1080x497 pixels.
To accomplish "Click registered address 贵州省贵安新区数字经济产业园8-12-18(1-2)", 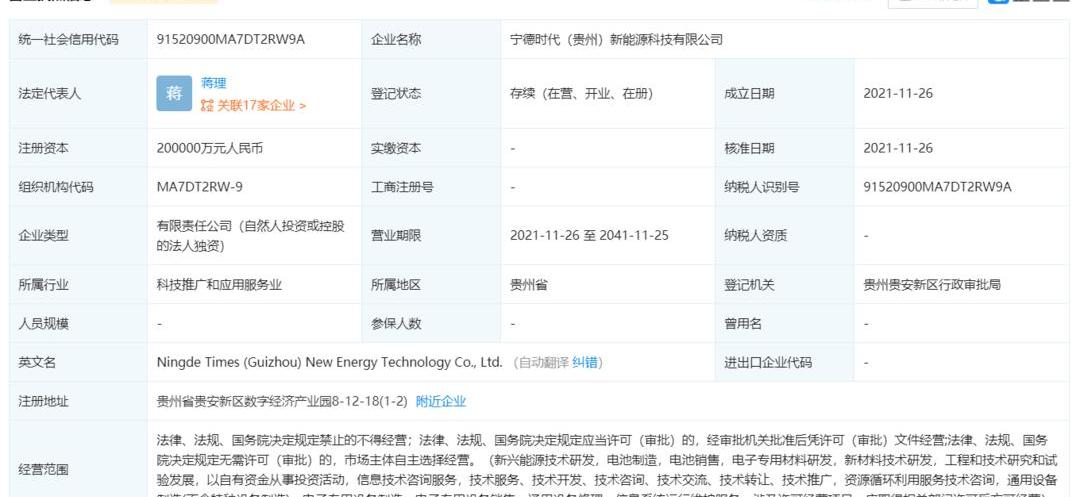I will (282, 401).
